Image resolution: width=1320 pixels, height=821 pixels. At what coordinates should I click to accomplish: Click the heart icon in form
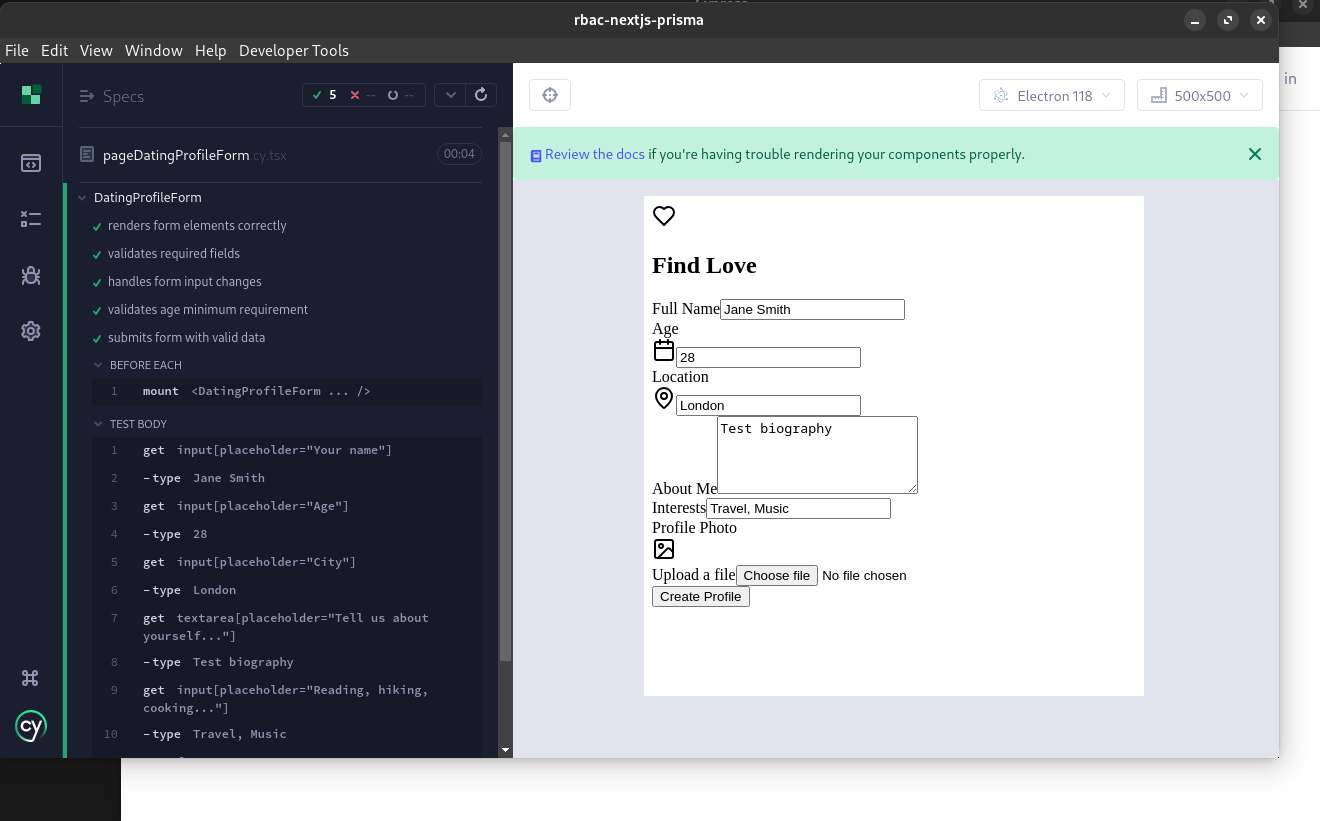pos(664,216)
